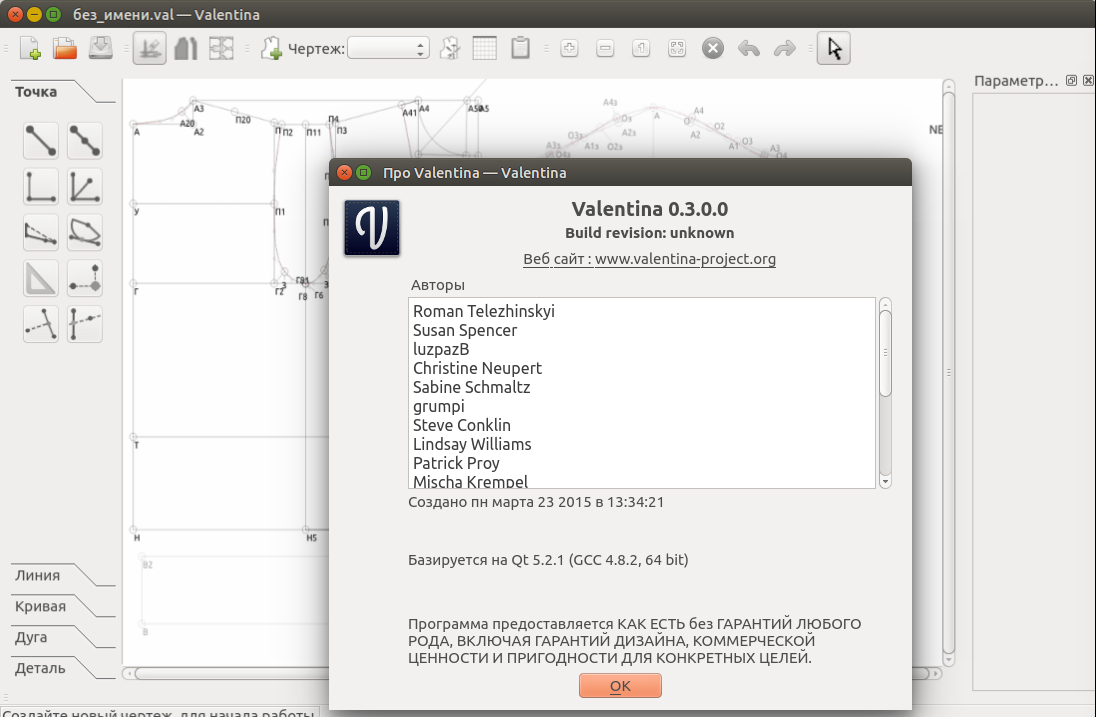Click OK in the About dialog
Viewport: 1096px width, 717px height.
point(620,686)
